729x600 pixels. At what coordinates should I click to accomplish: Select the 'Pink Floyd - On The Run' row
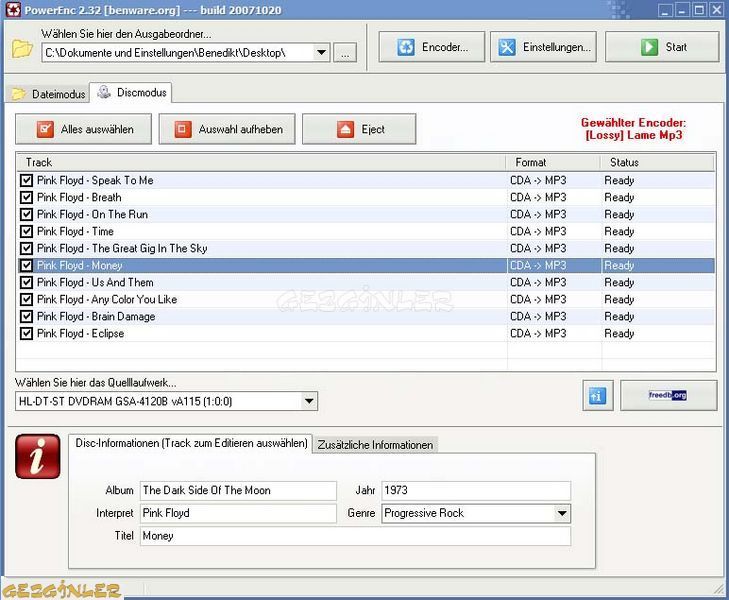[366, 214]
